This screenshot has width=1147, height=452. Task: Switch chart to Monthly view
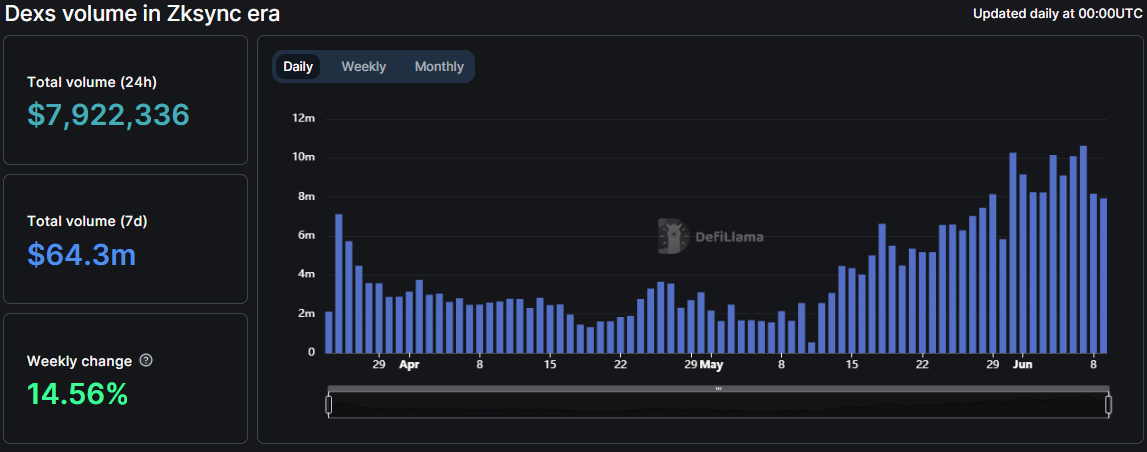click(x=439, y=67)
